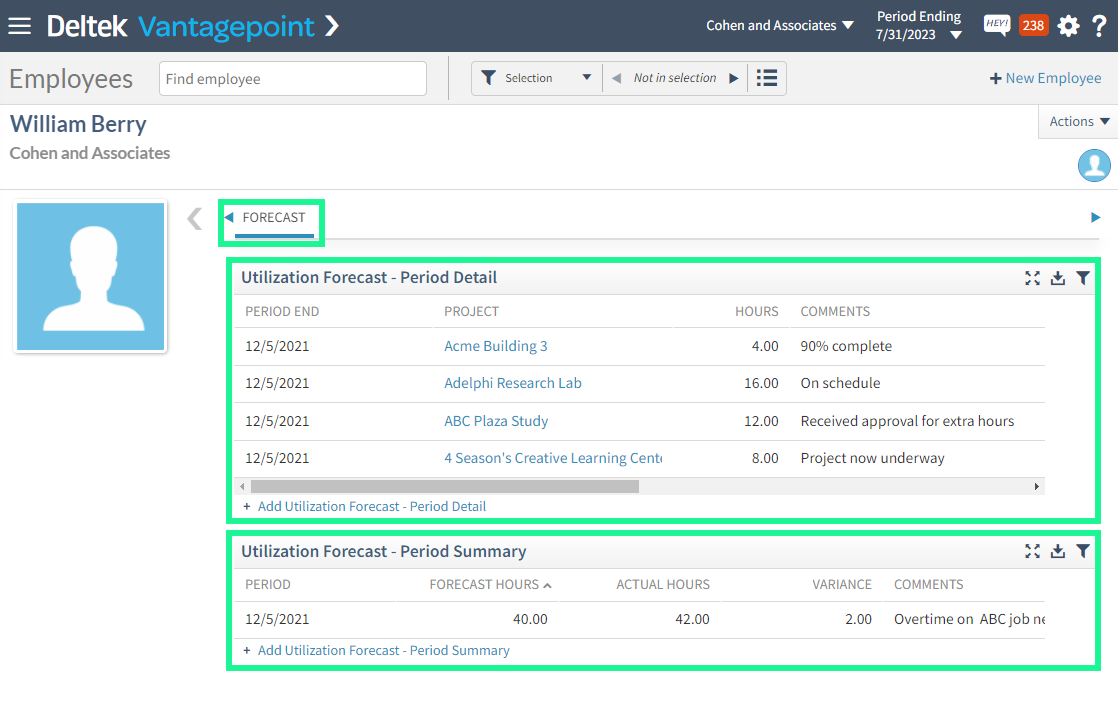The height and width of the screenshot is (702, 1118).
Task: Click the Find employee search field
Action: [x=293, y=78]
